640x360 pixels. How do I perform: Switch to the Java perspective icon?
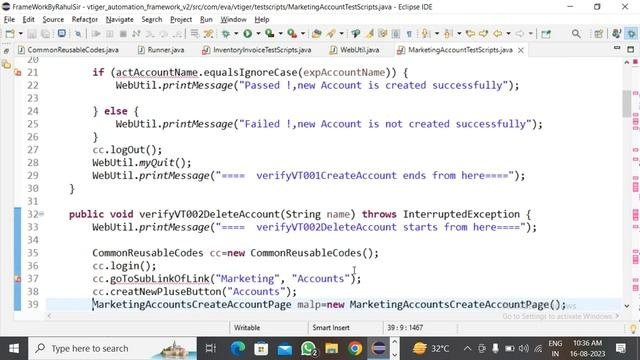click(x=616, y=34)
